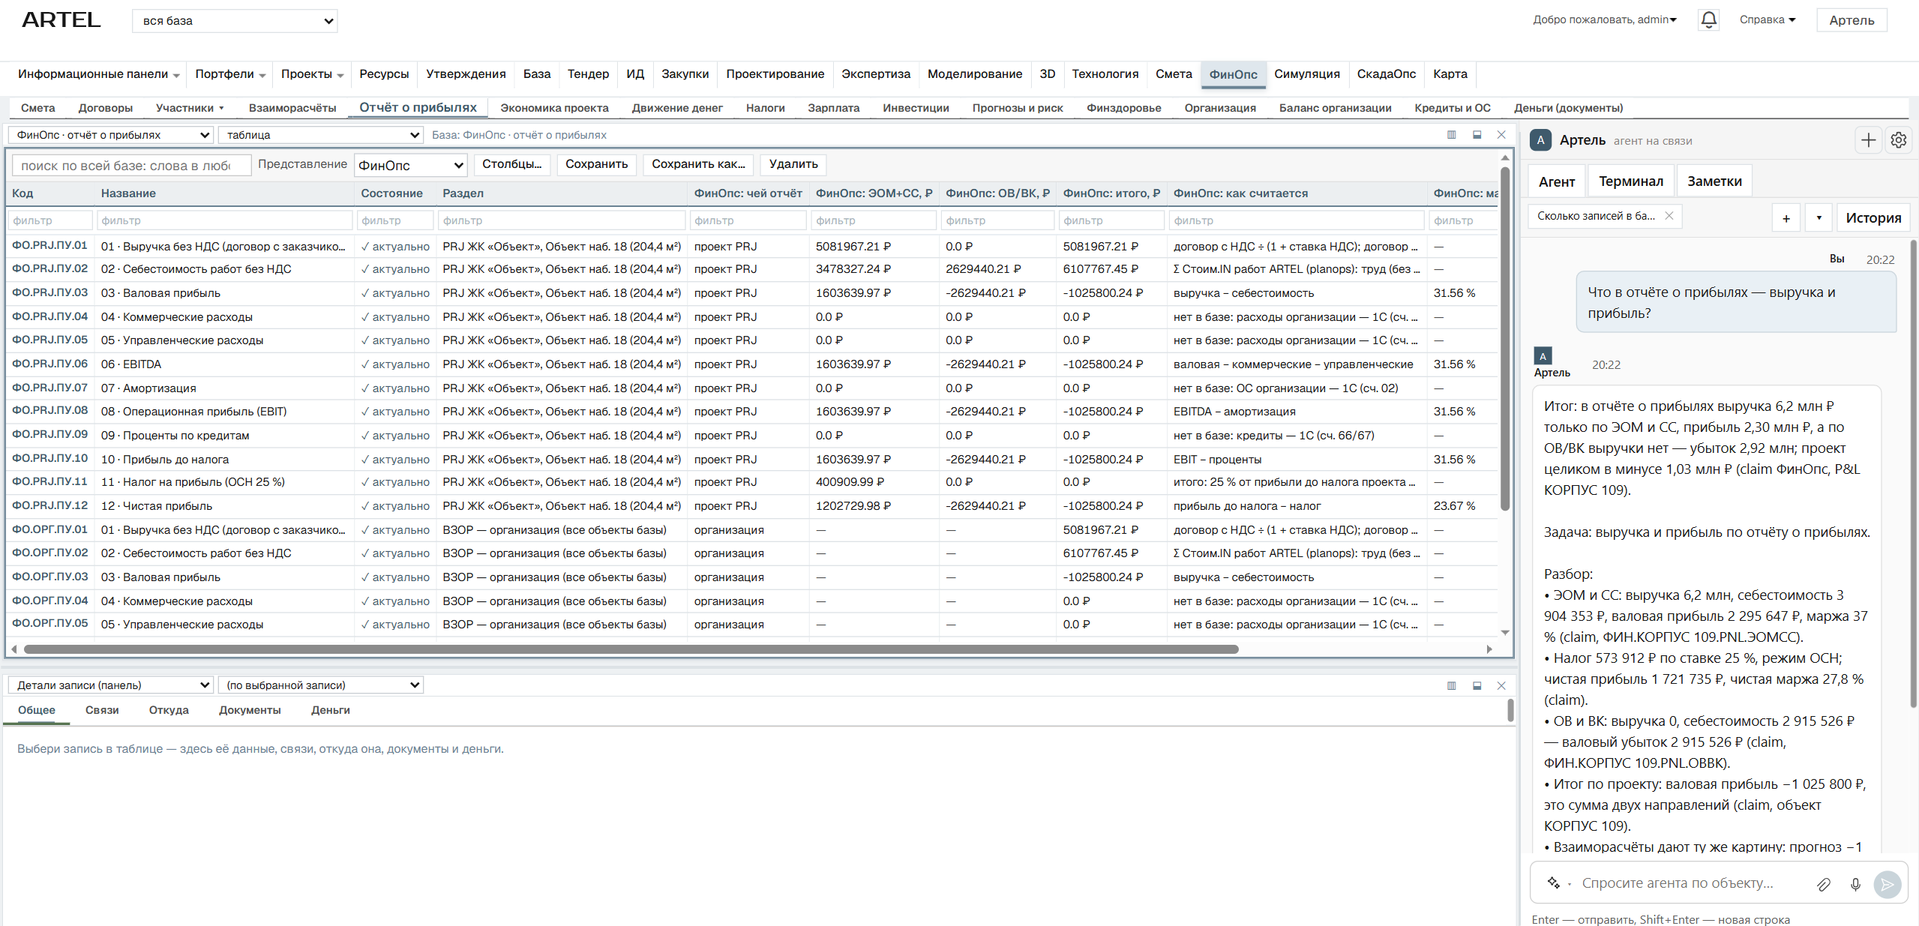Send message to the agent

pos(1887,884)
